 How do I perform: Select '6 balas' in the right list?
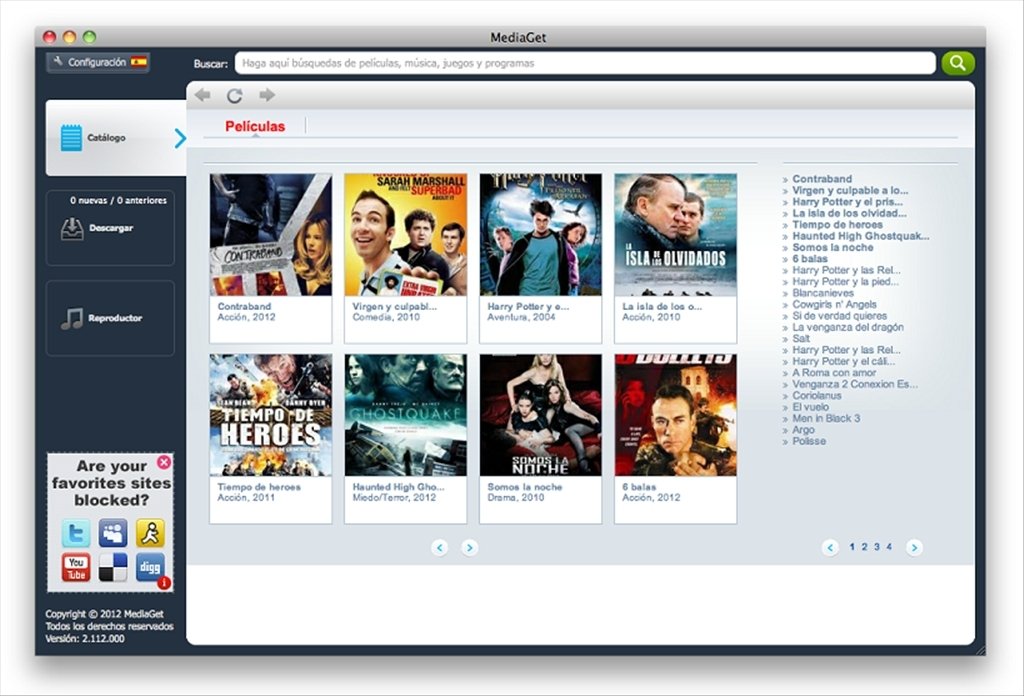(810, 259)
